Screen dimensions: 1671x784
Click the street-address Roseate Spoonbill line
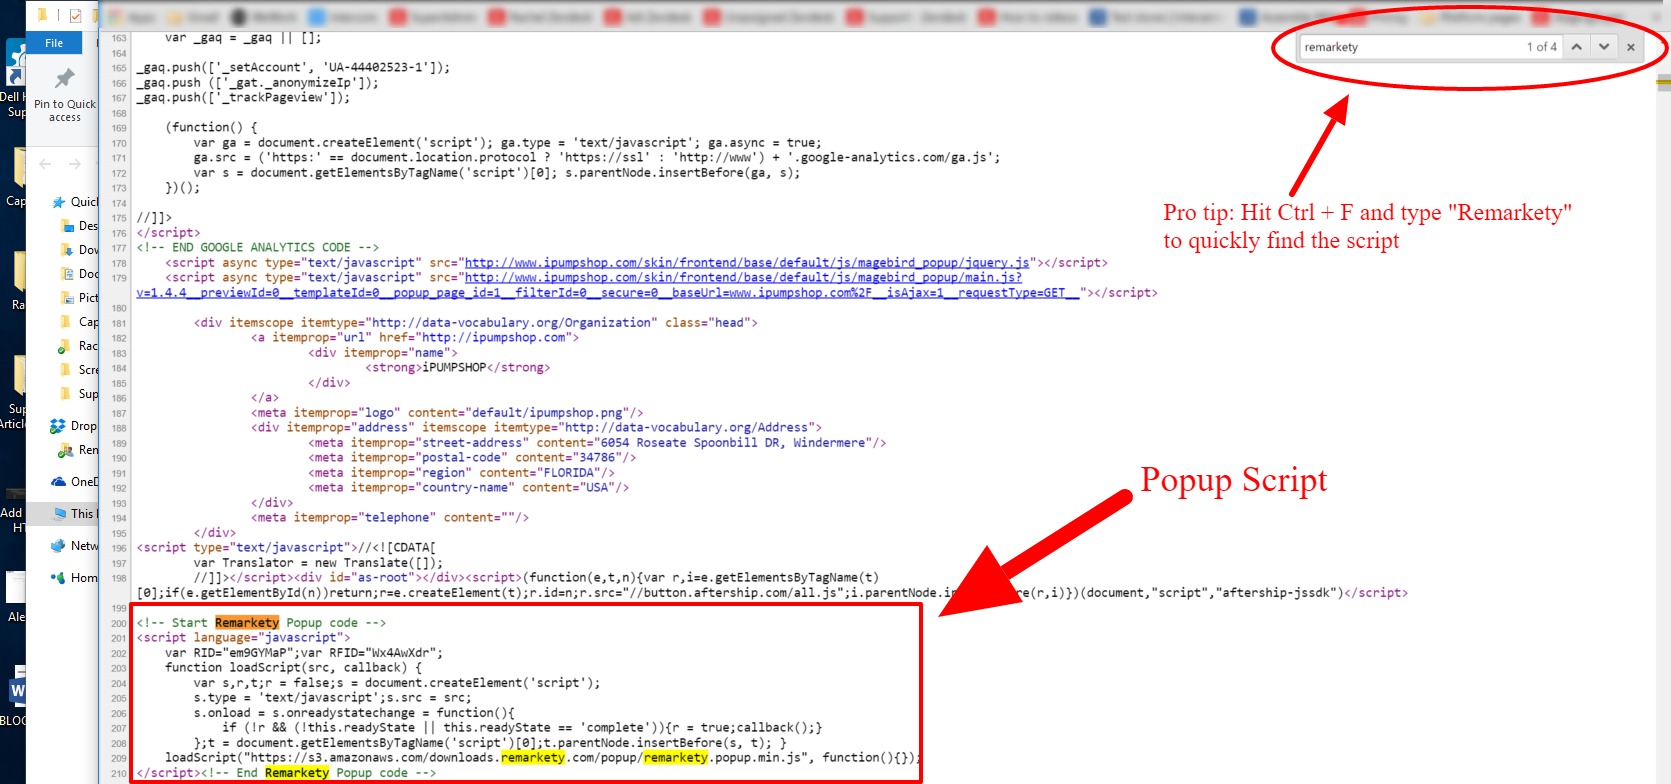click(597, 443)
